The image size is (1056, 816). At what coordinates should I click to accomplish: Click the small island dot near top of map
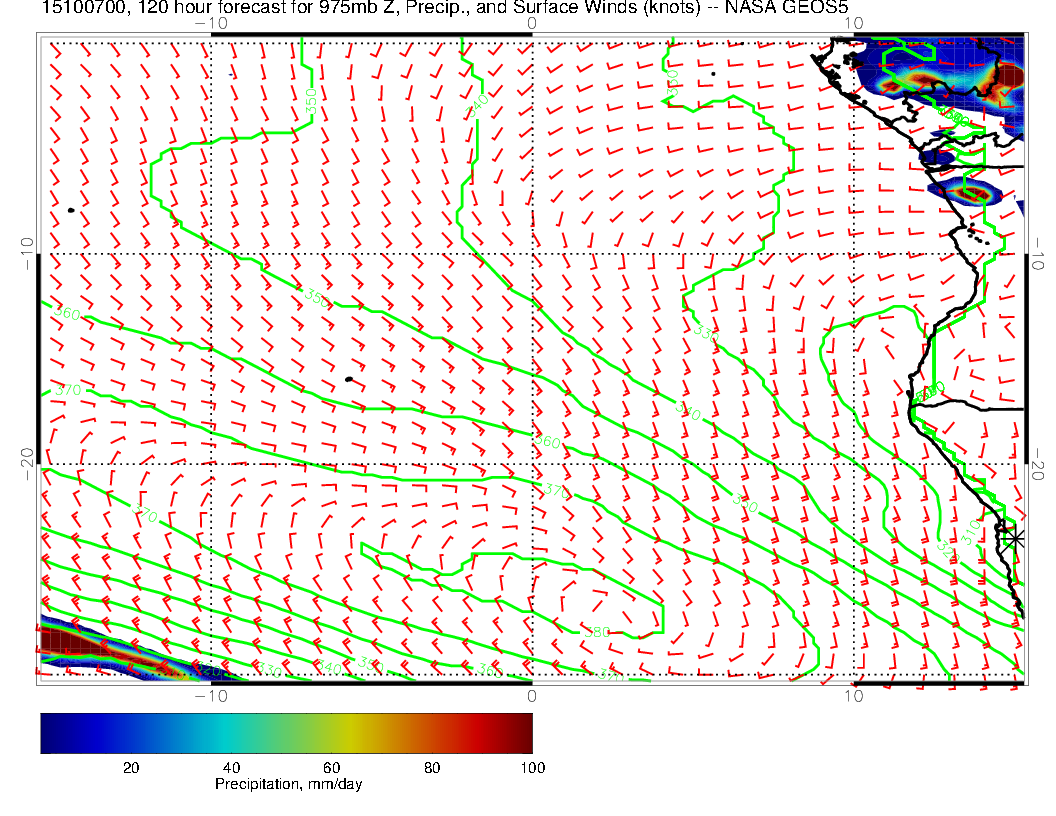(713, 73)
